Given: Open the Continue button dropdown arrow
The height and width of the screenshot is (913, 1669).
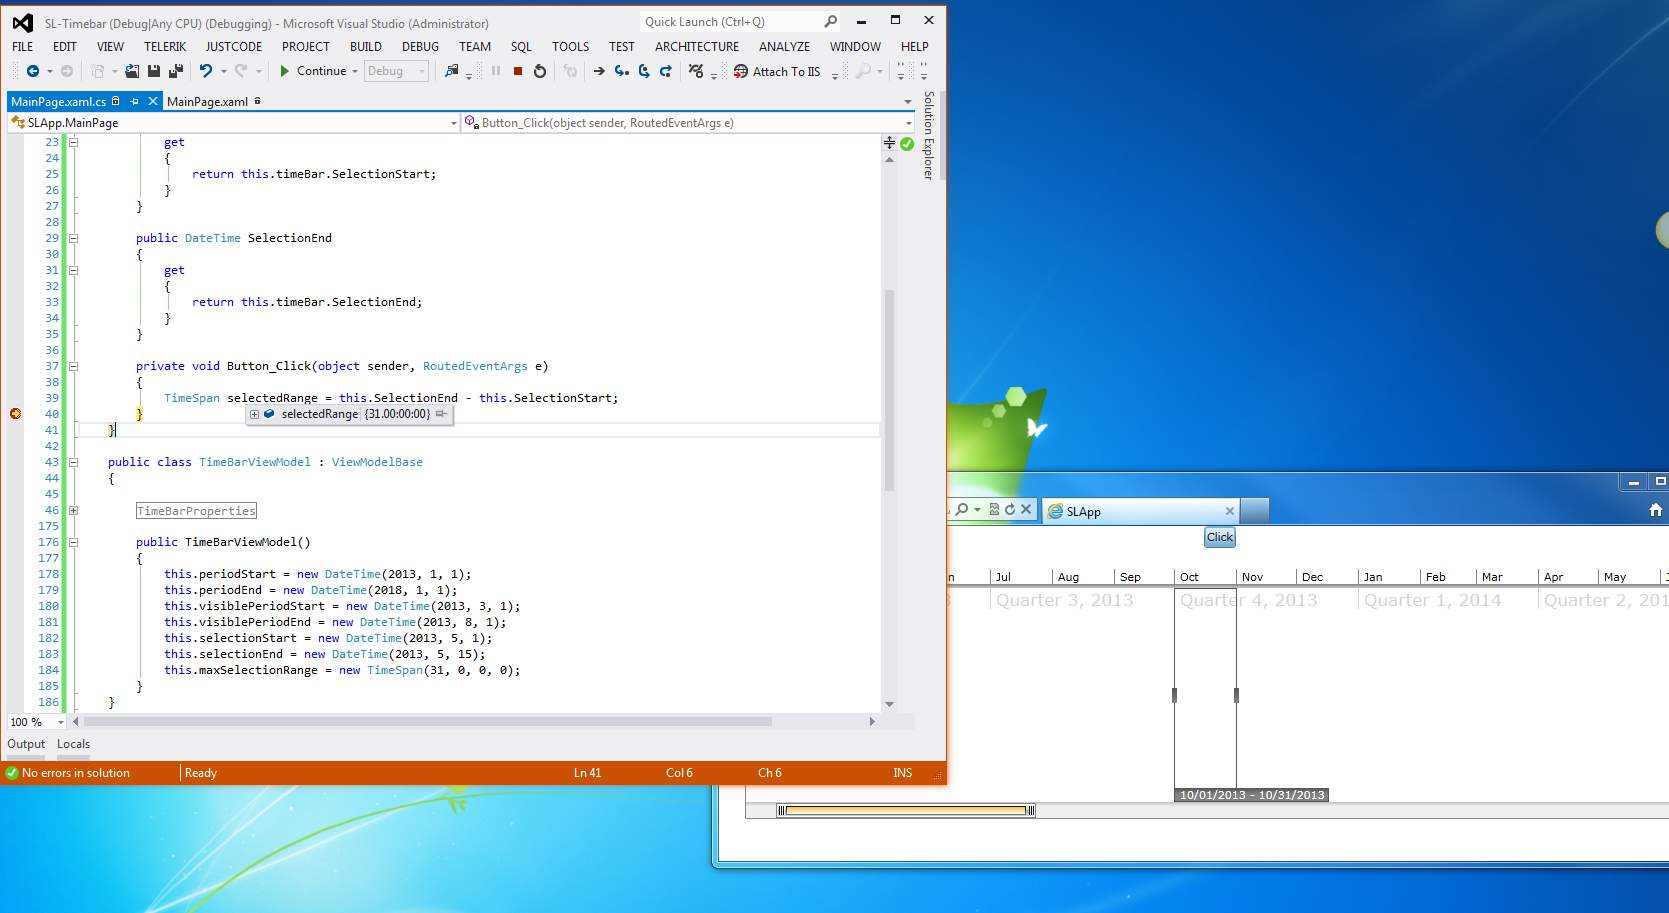Looking at the screenshot, I should point(355,71).
